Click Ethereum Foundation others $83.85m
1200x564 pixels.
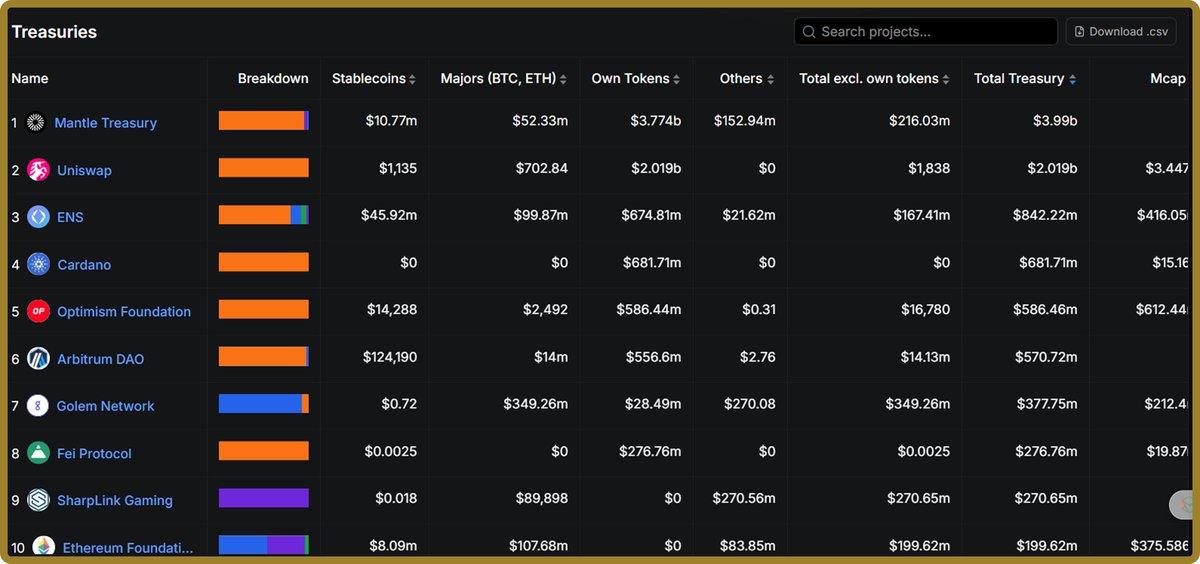pos(749,545)
